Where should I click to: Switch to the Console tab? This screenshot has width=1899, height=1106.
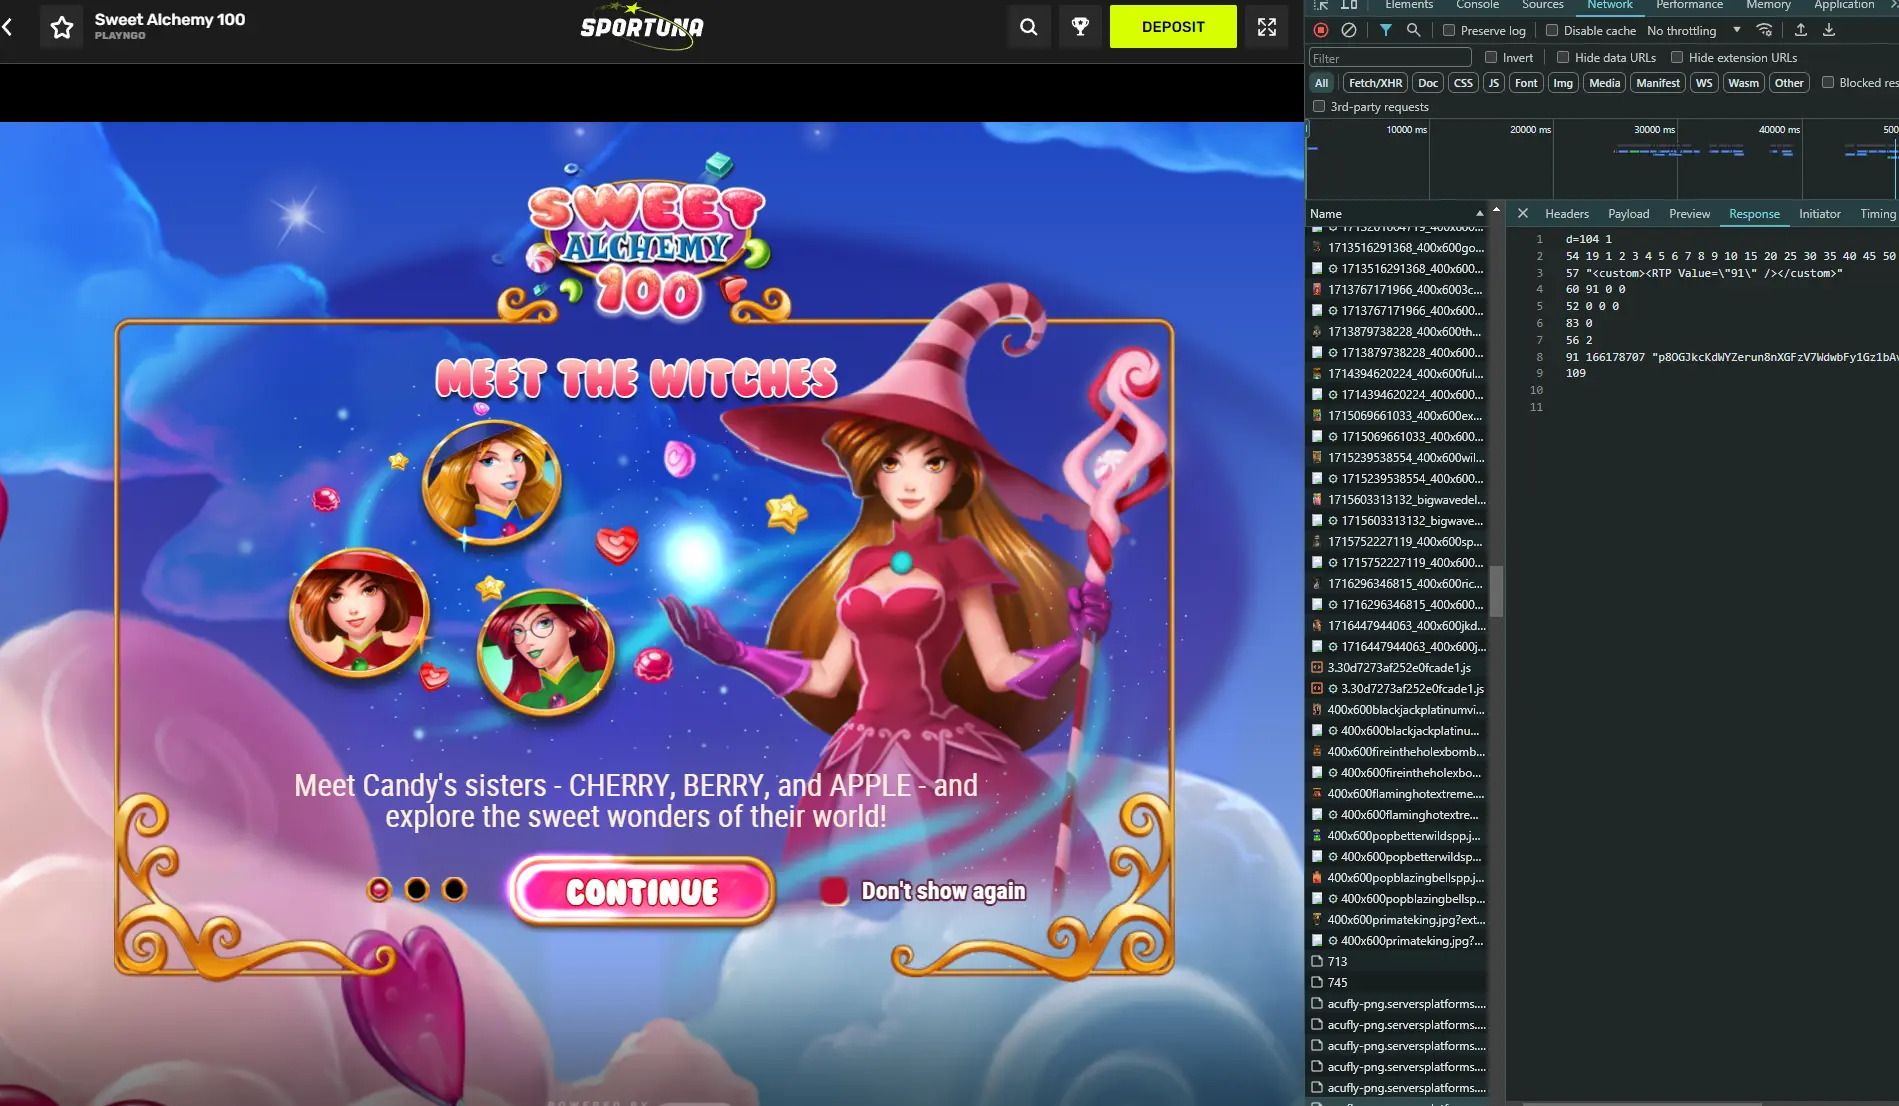click(x=1477, y=5)
